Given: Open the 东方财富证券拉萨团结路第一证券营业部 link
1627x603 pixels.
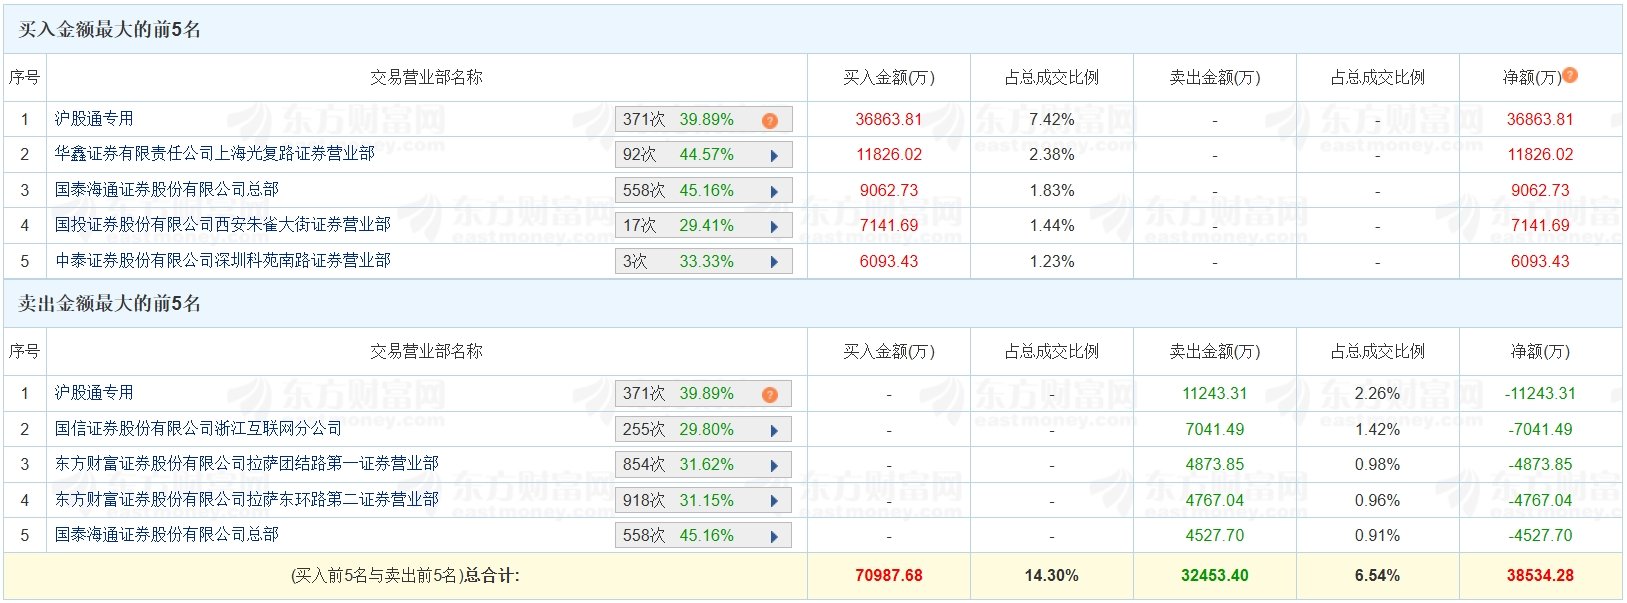Looking at the screenshot, I should coord(246,464).
